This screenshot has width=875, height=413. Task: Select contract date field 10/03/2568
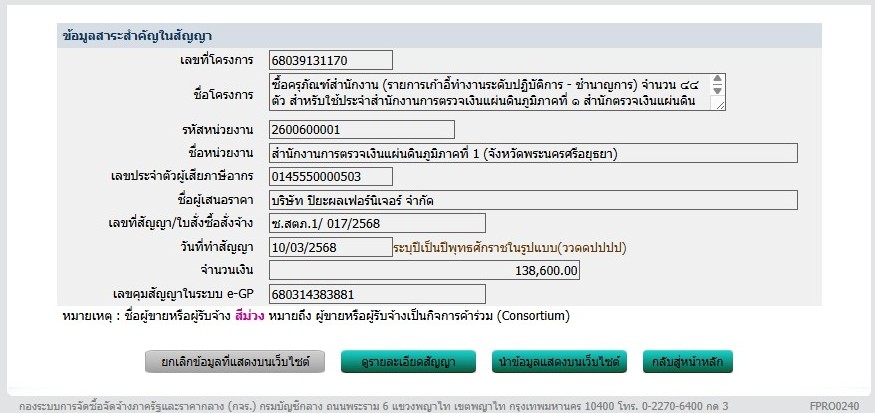pyautogui.click(x=330, y=247)
